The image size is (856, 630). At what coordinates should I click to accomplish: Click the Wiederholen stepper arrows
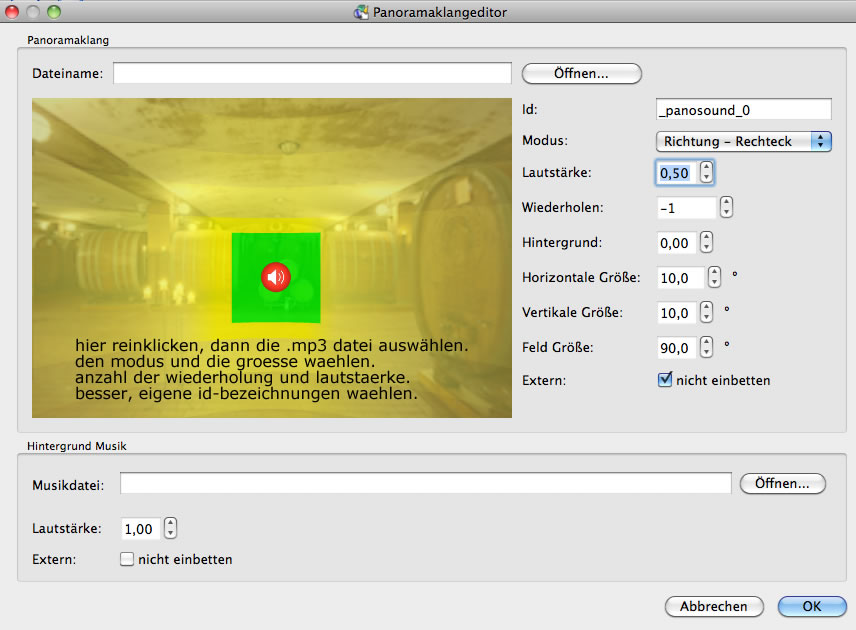[726, 208]
